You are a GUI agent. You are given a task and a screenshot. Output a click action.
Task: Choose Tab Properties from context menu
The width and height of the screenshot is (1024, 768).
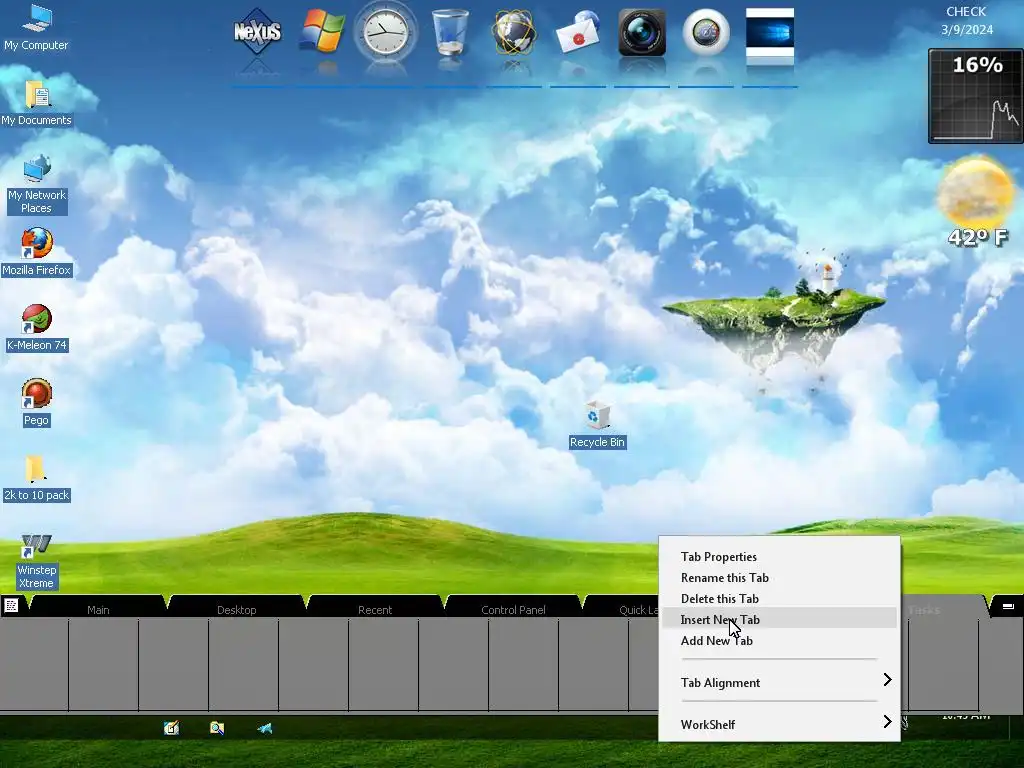click(x=779, y=556)
